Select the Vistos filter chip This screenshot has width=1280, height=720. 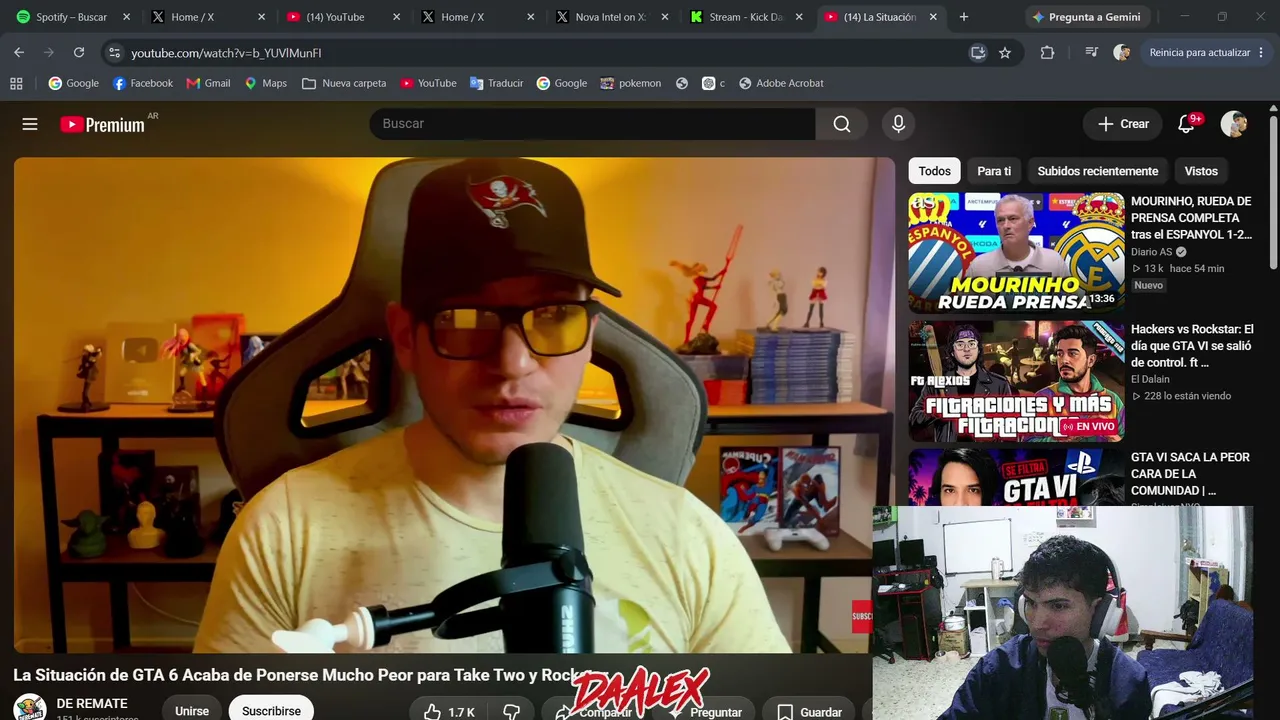(1201, 171)
